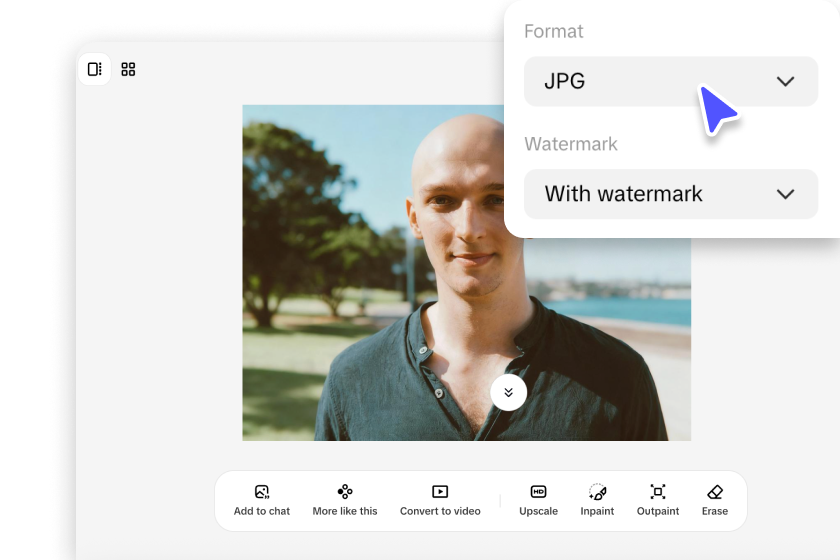Click the portrait photo of the man
This screenshot has width=840, height=560.
(x=400, y=280)
